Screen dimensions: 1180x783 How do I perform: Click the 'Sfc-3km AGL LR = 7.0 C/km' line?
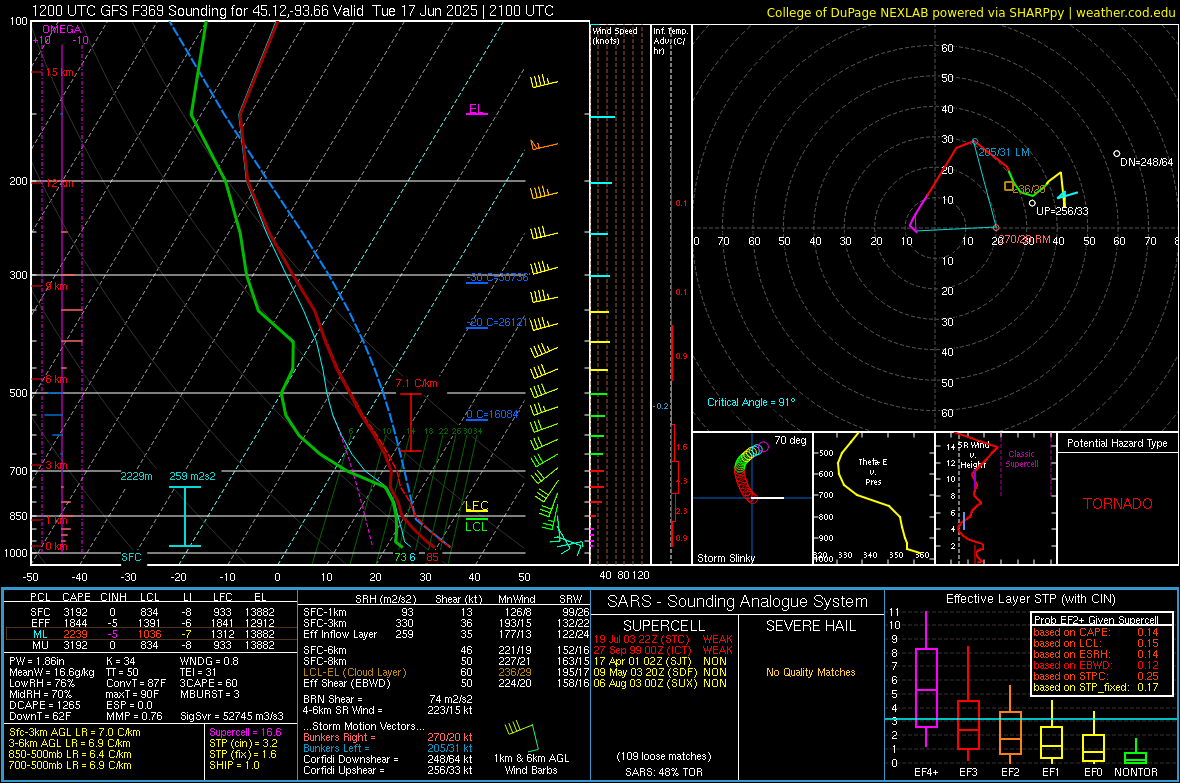coord(75,732)
